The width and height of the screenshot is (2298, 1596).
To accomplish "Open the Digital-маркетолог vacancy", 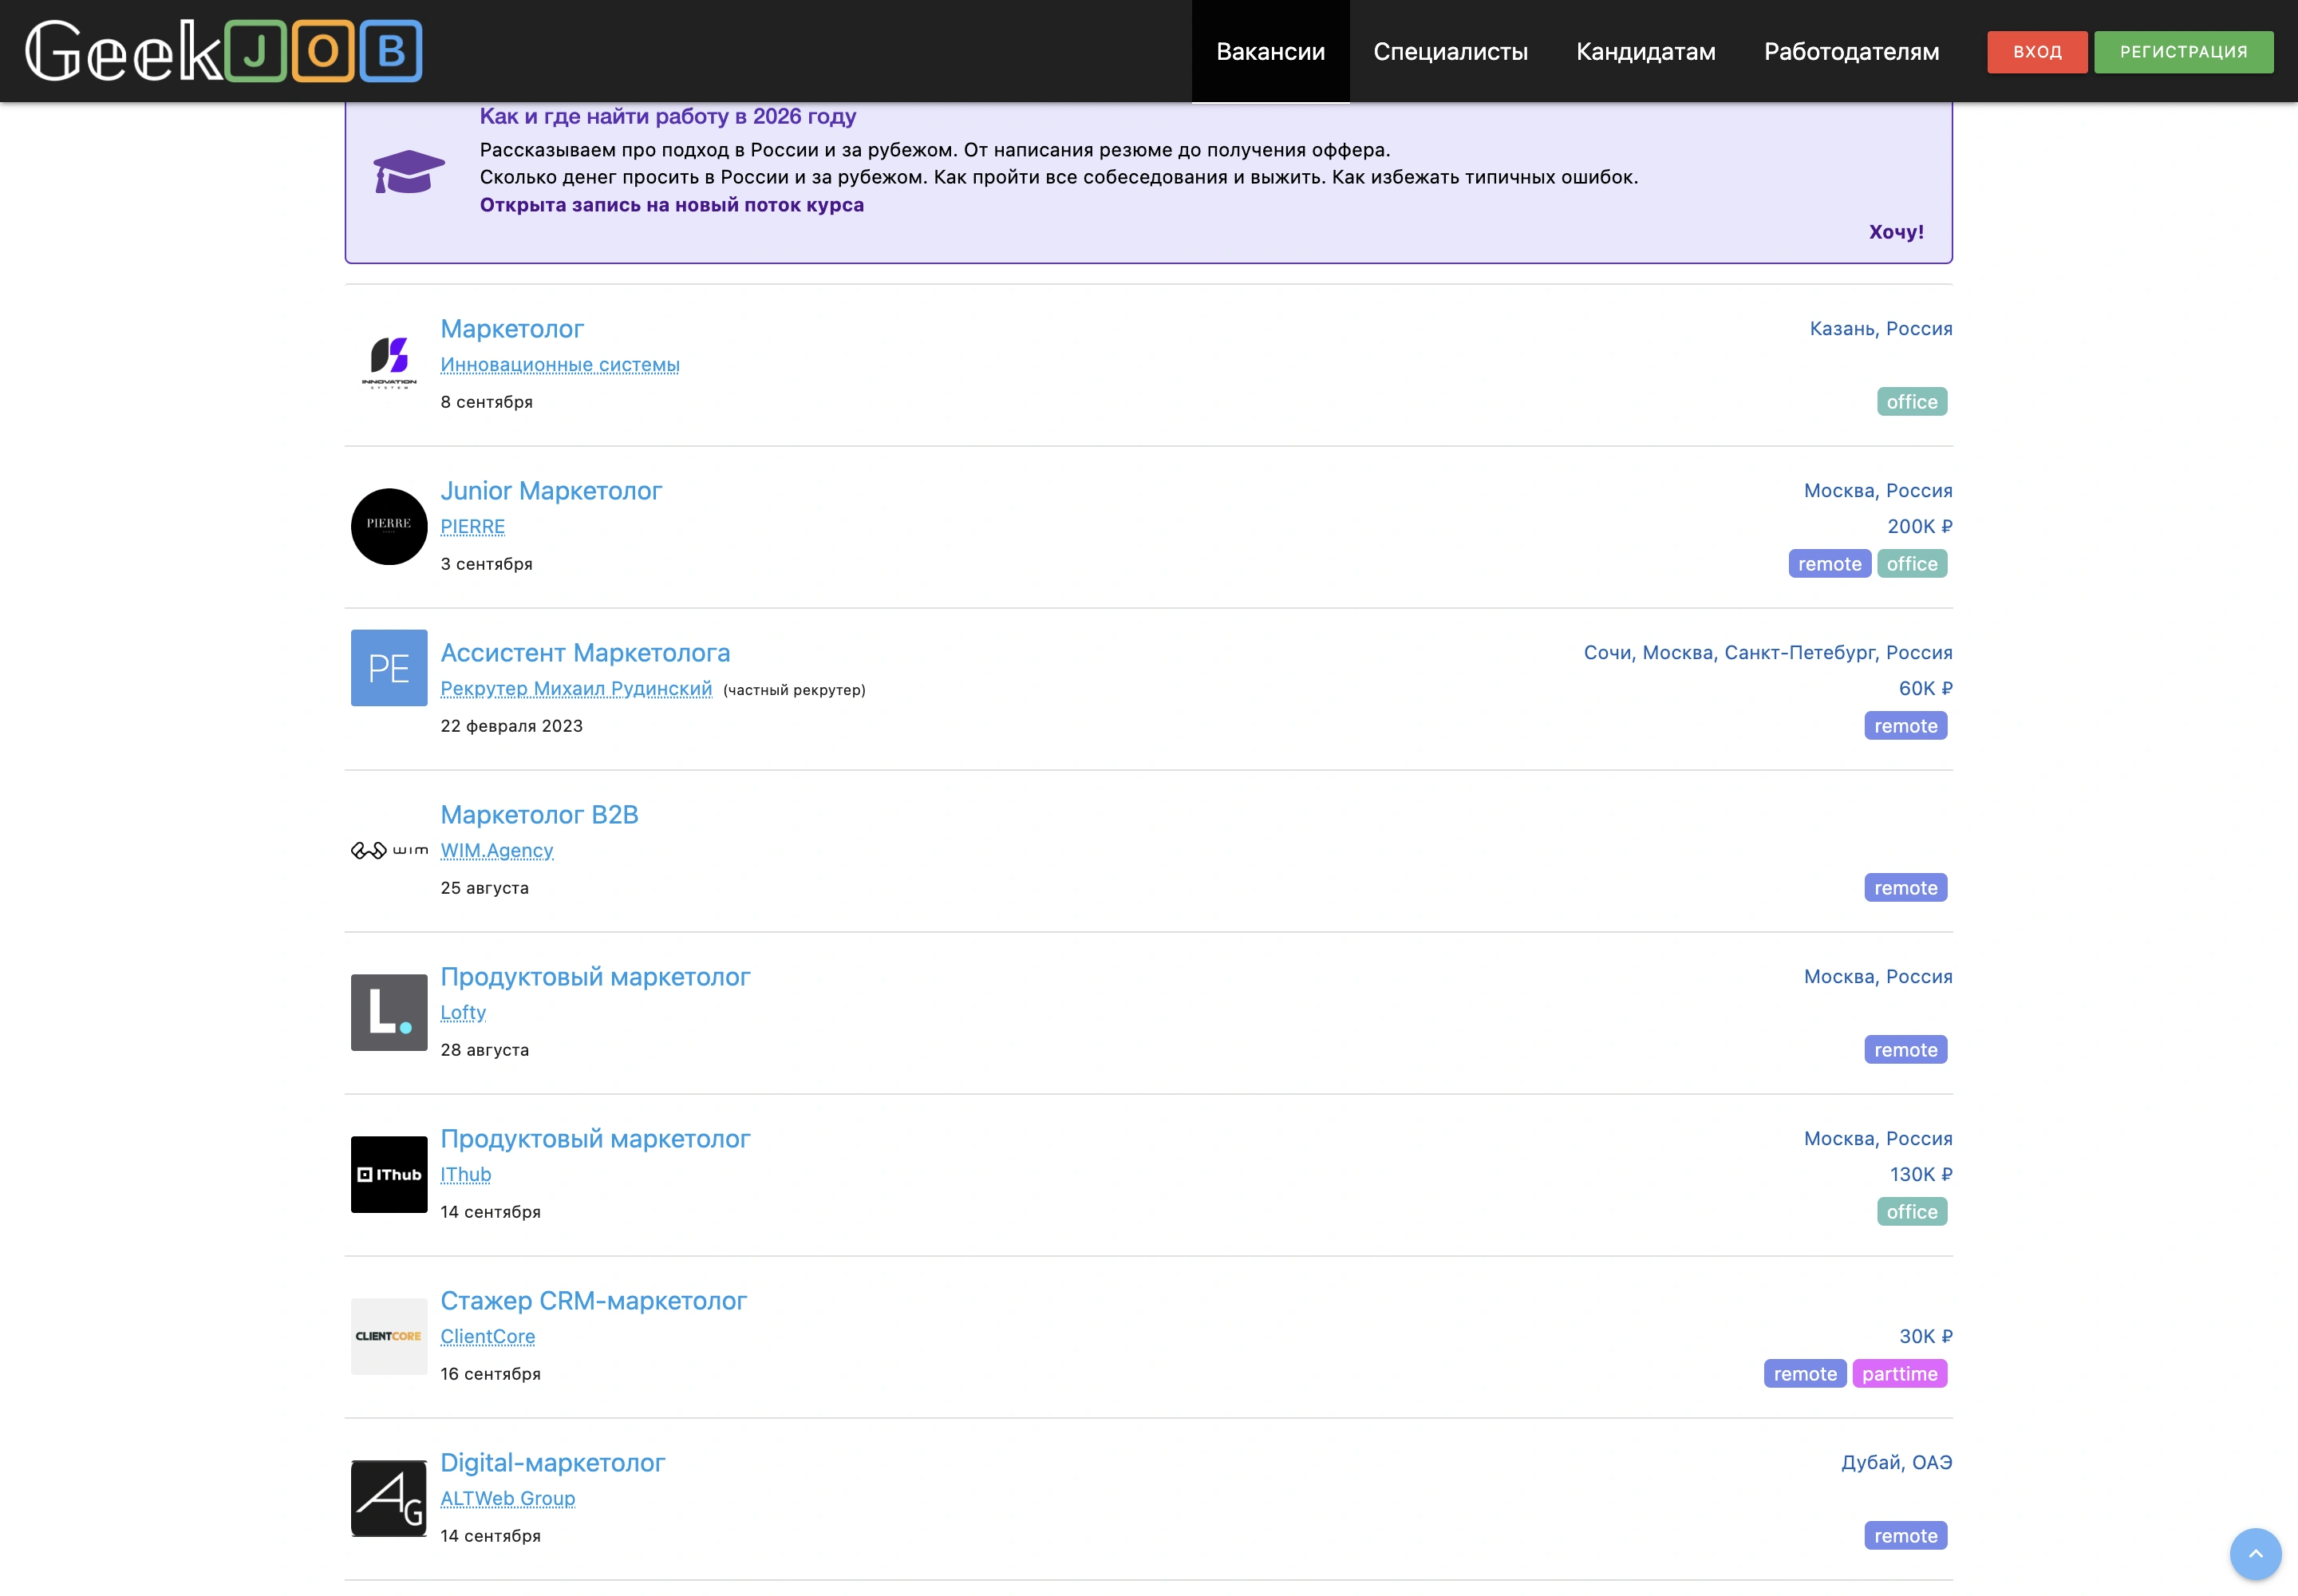I will pos(552,1462).
